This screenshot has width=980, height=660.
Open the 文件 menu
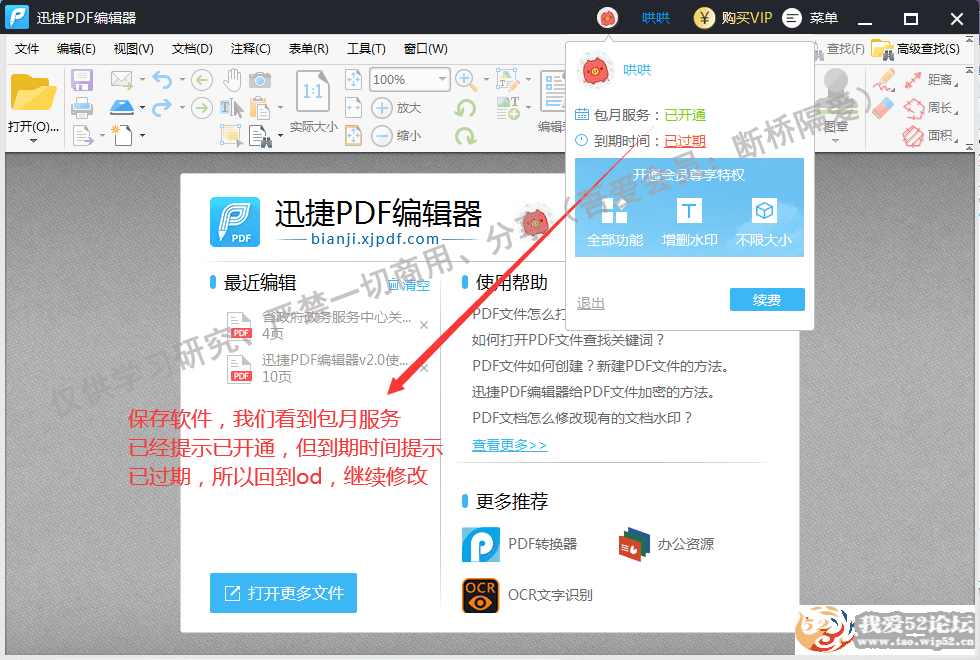[x=27, y=49]
